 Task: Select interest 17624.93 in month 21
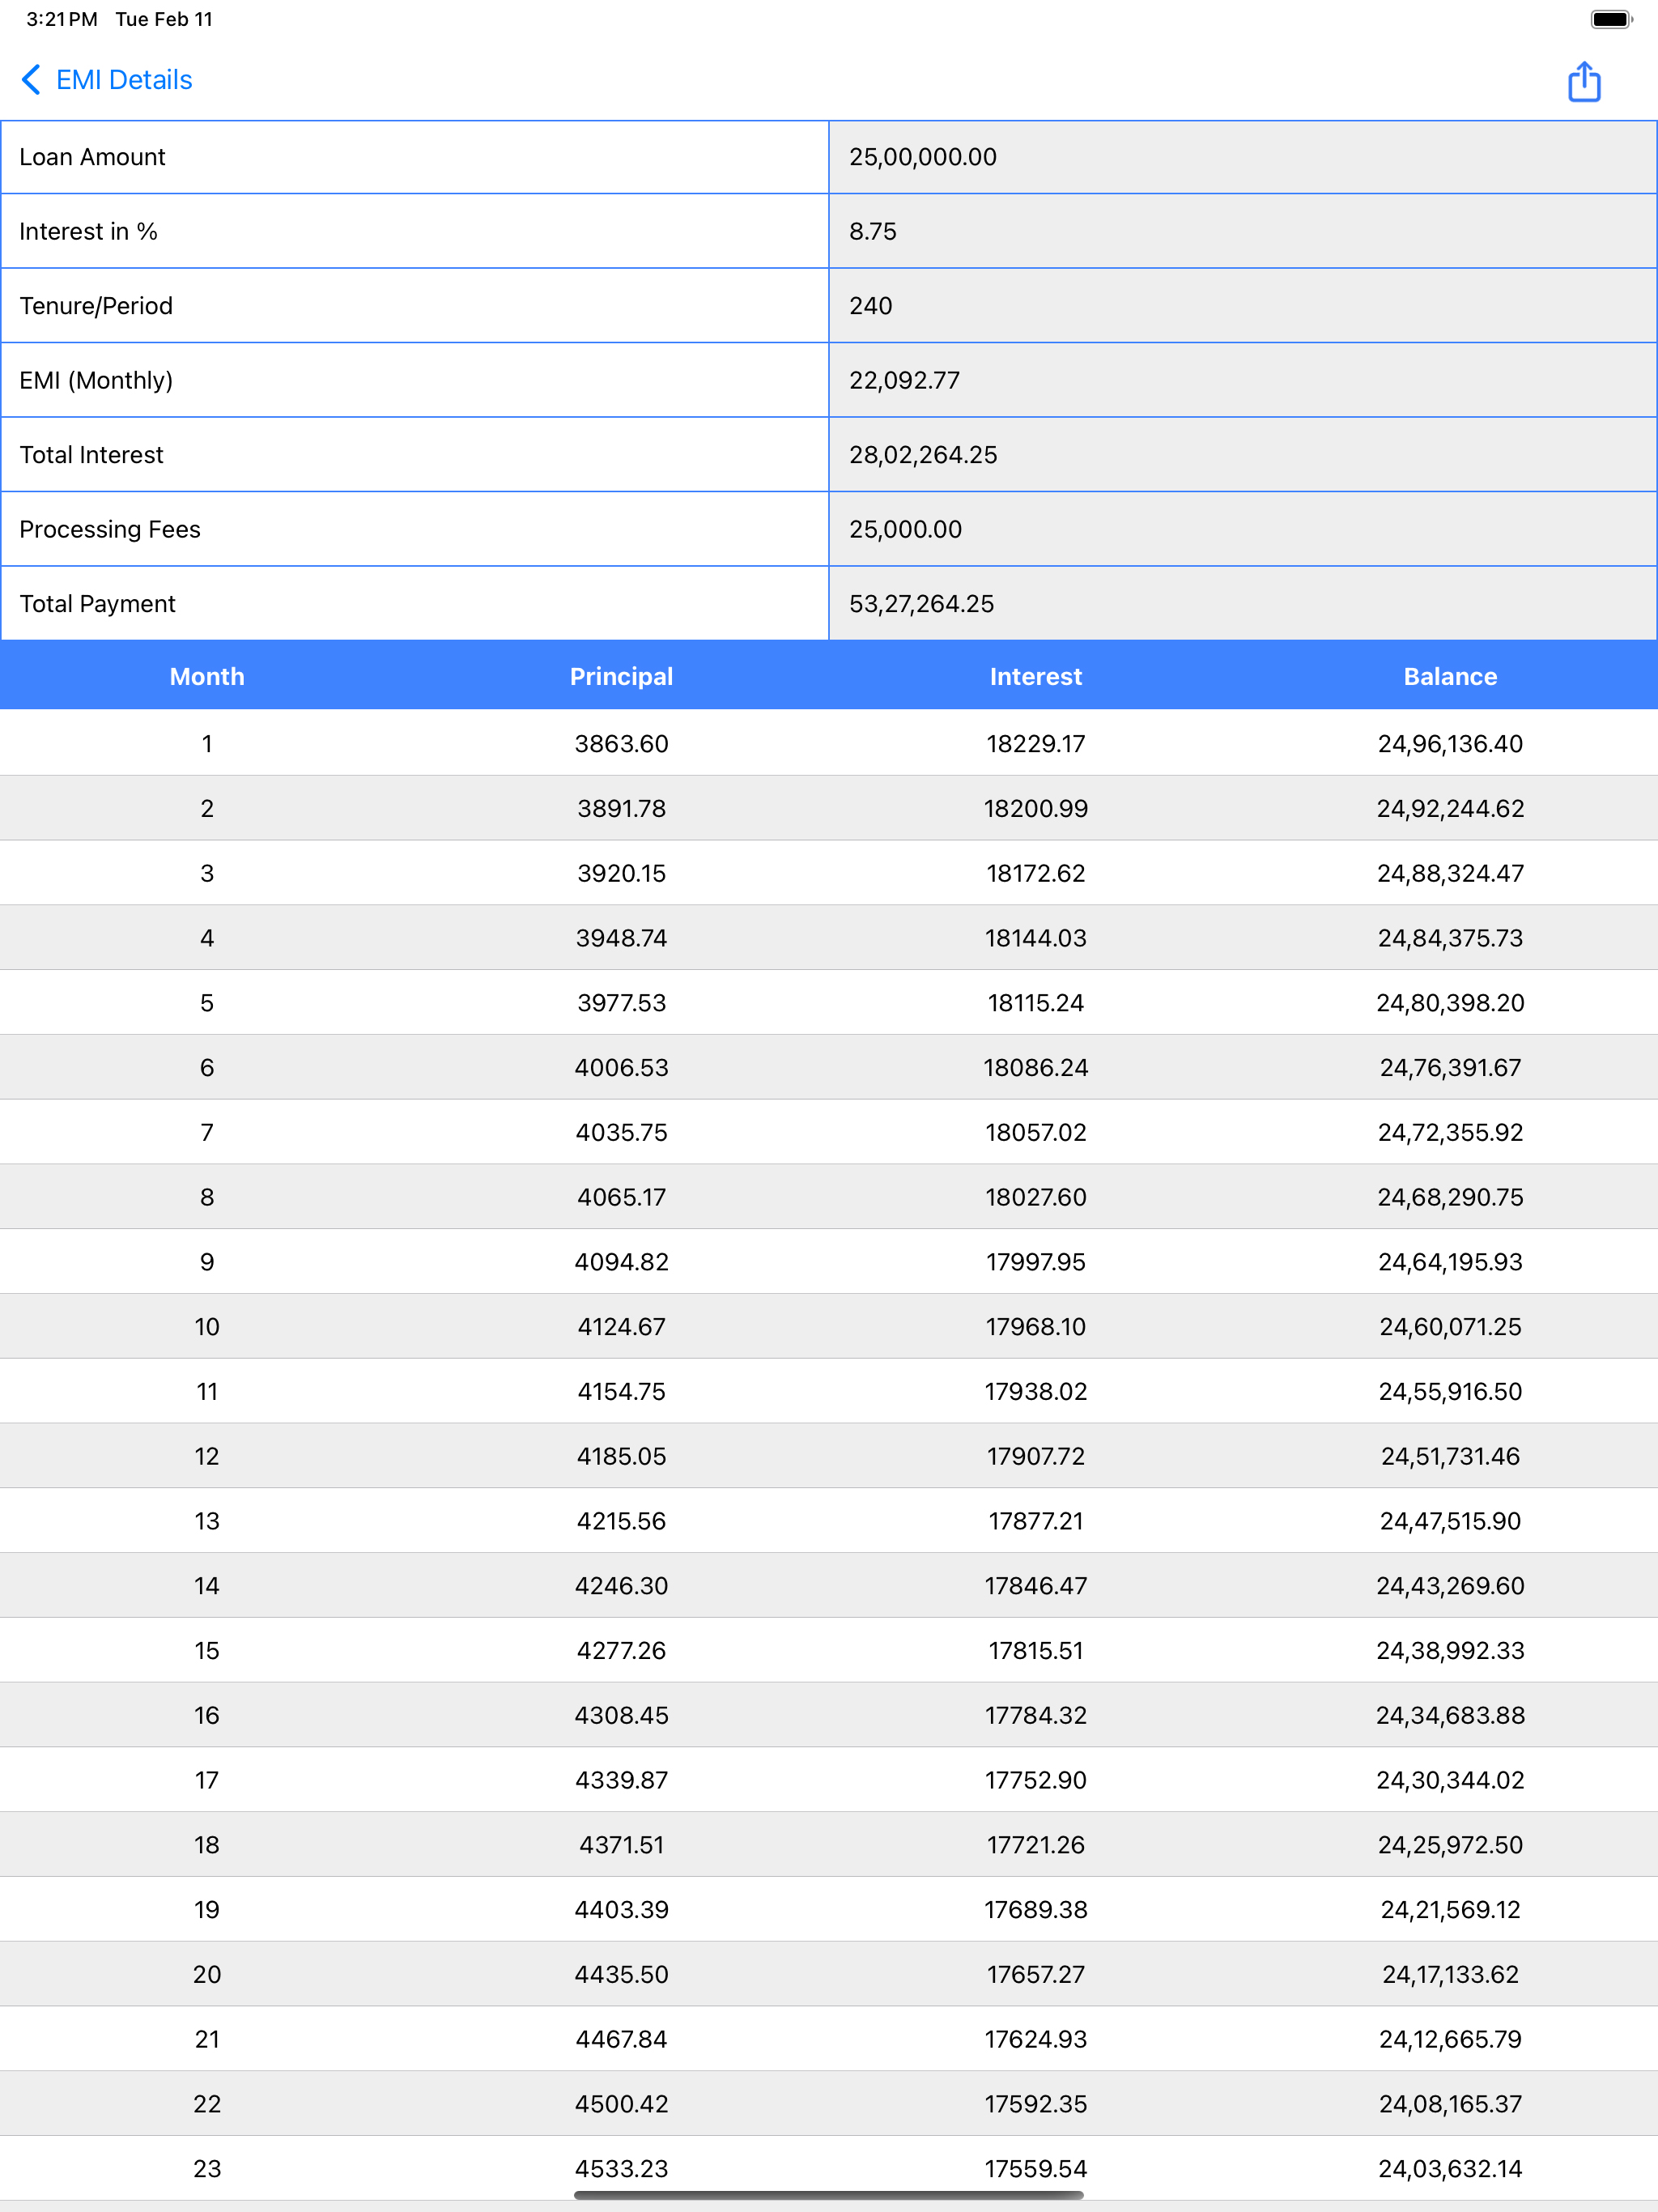(1036, 2039)
